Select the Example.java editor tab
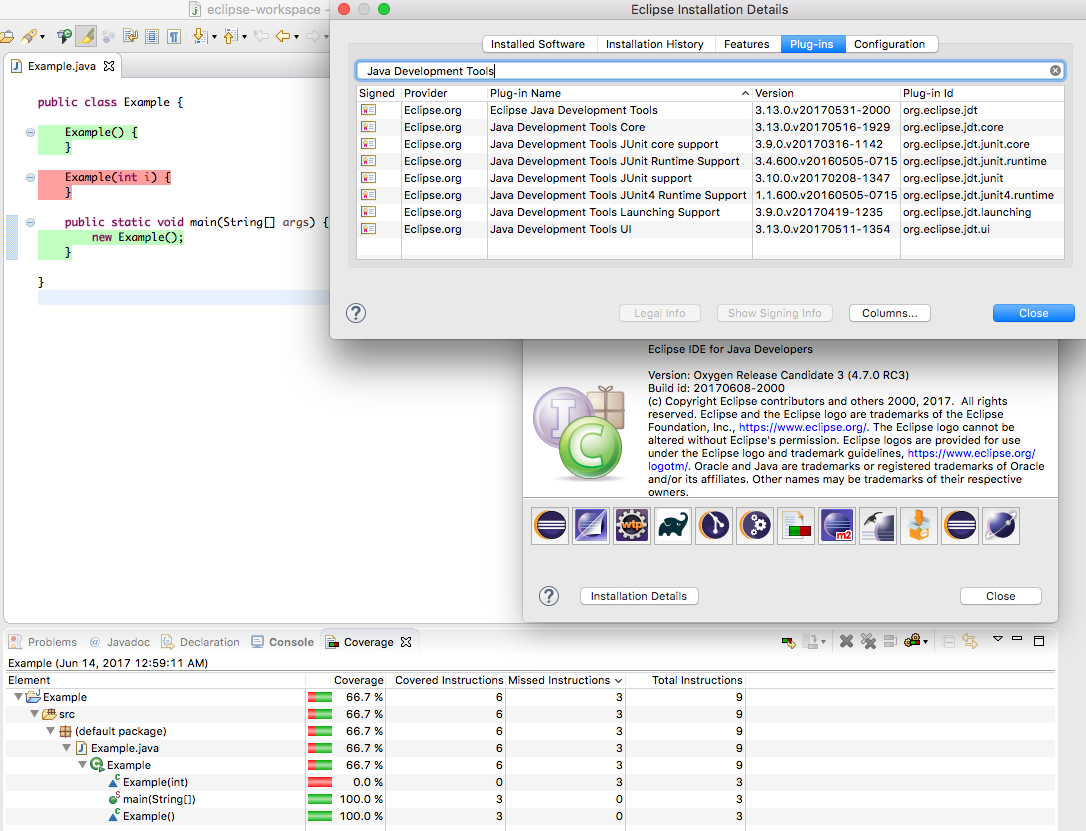The image size is (1086, 831). 62,66
